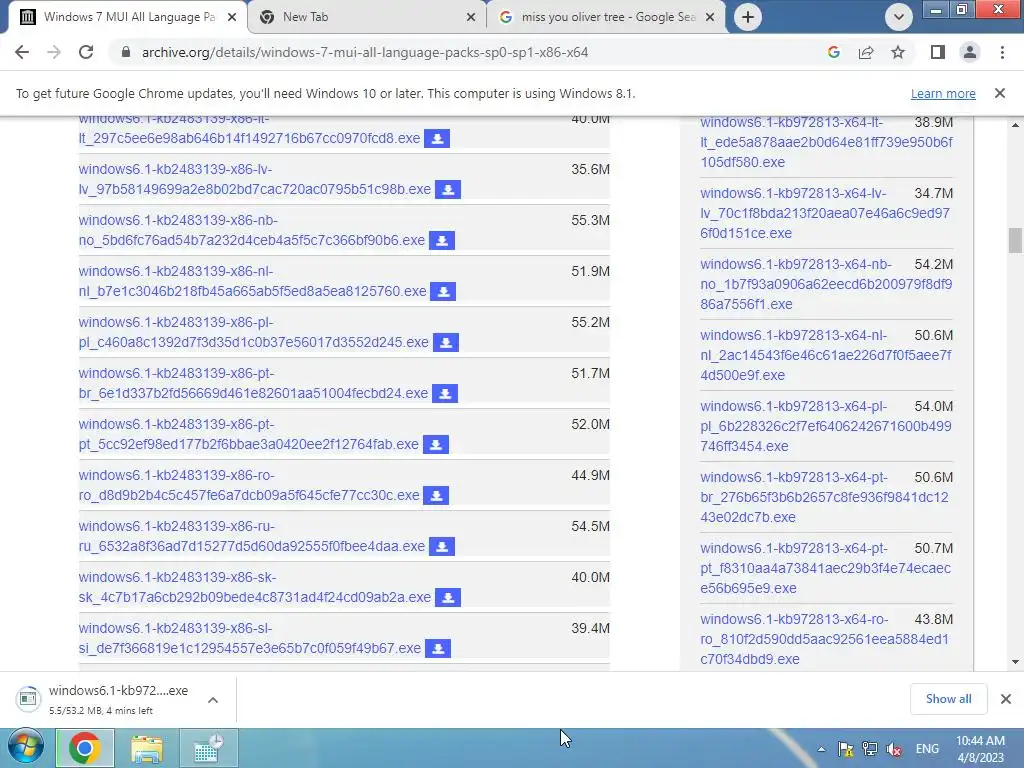This screenshot has height=768, width=1024.
Task: Open a new browser tab
Action: [748, 17]
